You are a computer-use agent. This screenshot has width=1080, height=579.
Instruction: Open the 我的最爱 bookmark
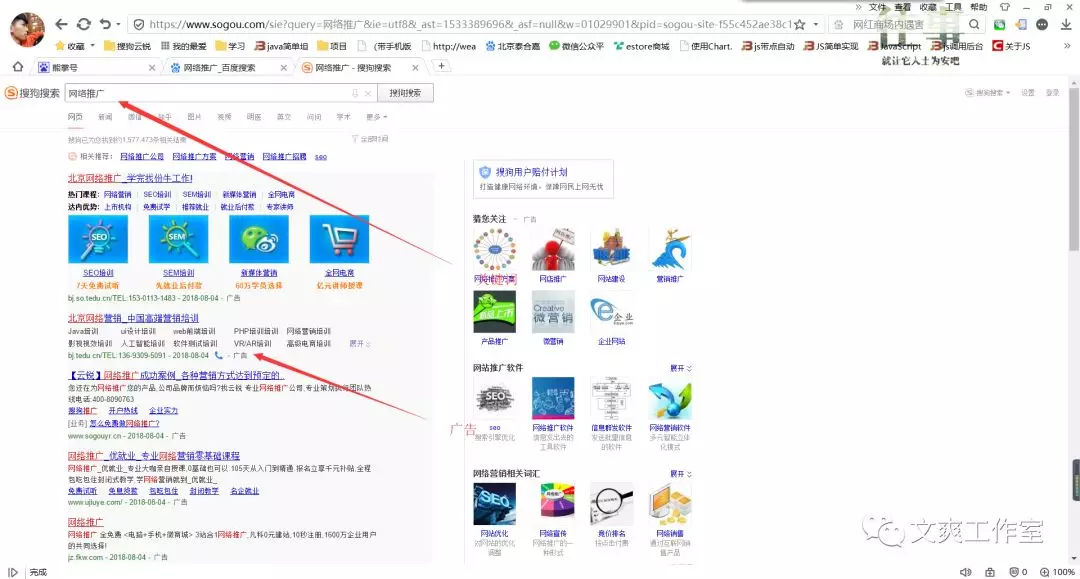pyautogui.click(x=184, y=46)
